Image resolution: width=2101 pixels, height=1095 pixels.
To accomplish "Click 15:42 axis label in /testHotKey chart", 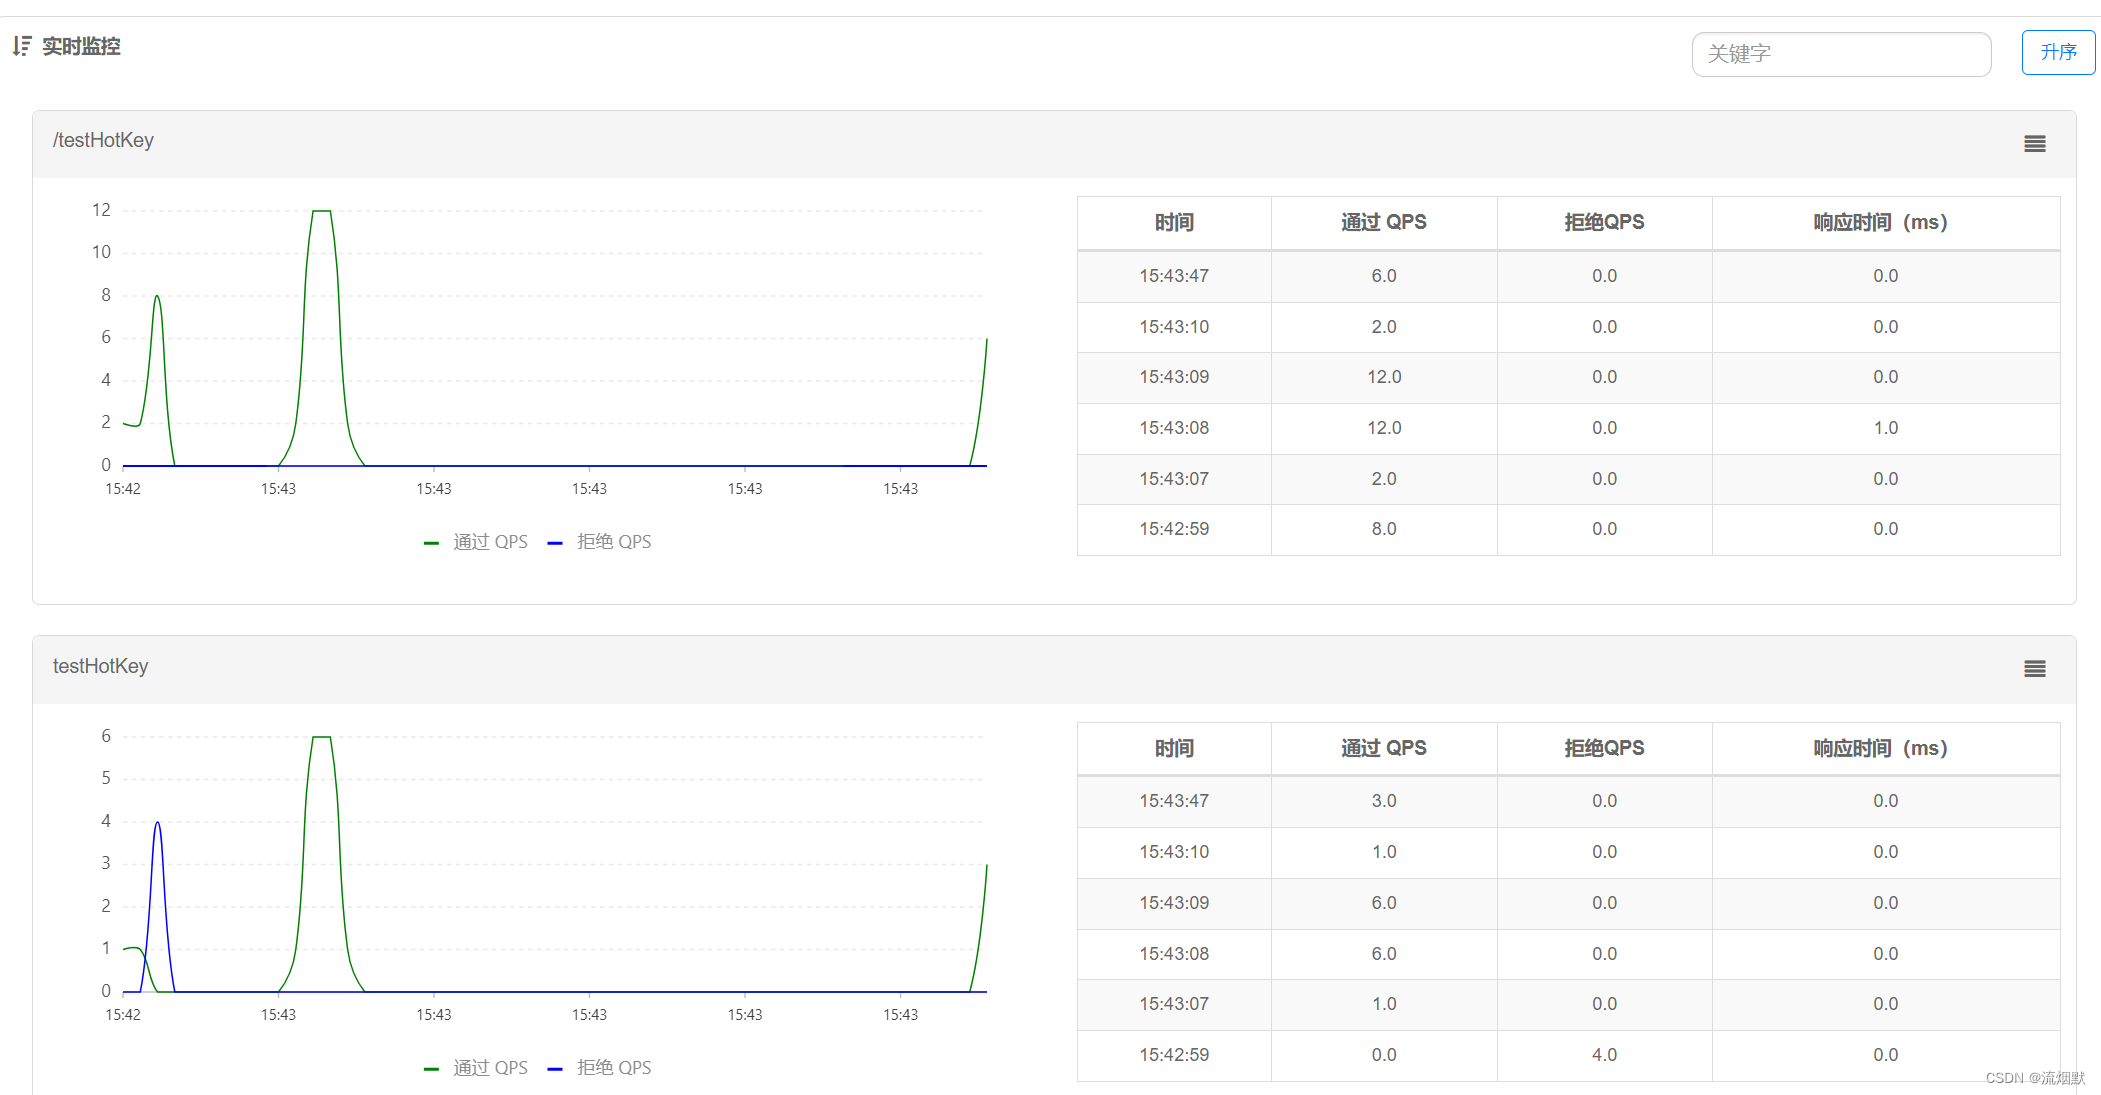I will (x=123, y=489).
